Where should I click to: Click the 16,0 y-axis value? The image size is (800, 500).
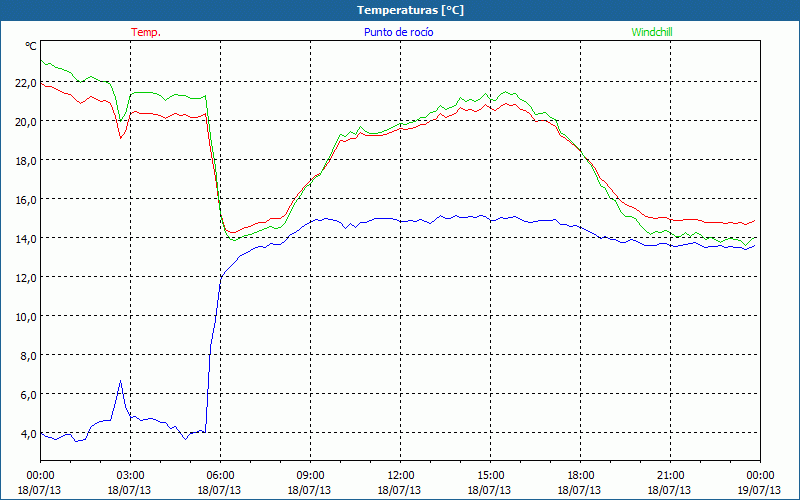(26, 199)
